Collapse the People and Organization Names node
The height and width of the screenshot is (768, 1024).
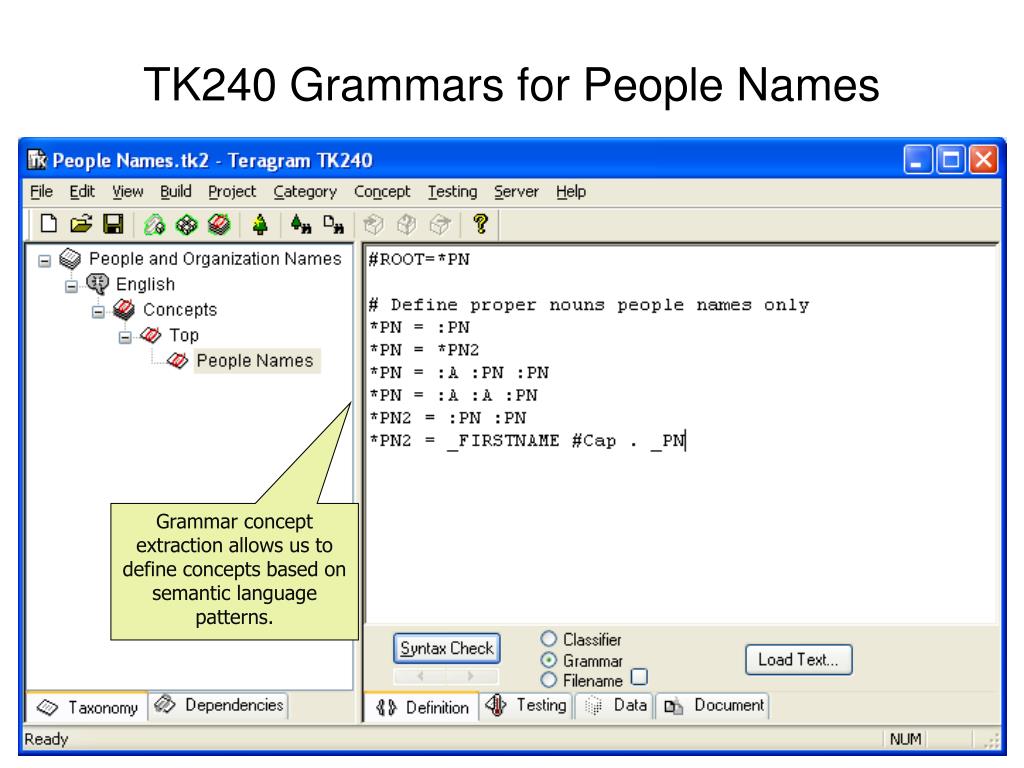click(x=44, y=261)
